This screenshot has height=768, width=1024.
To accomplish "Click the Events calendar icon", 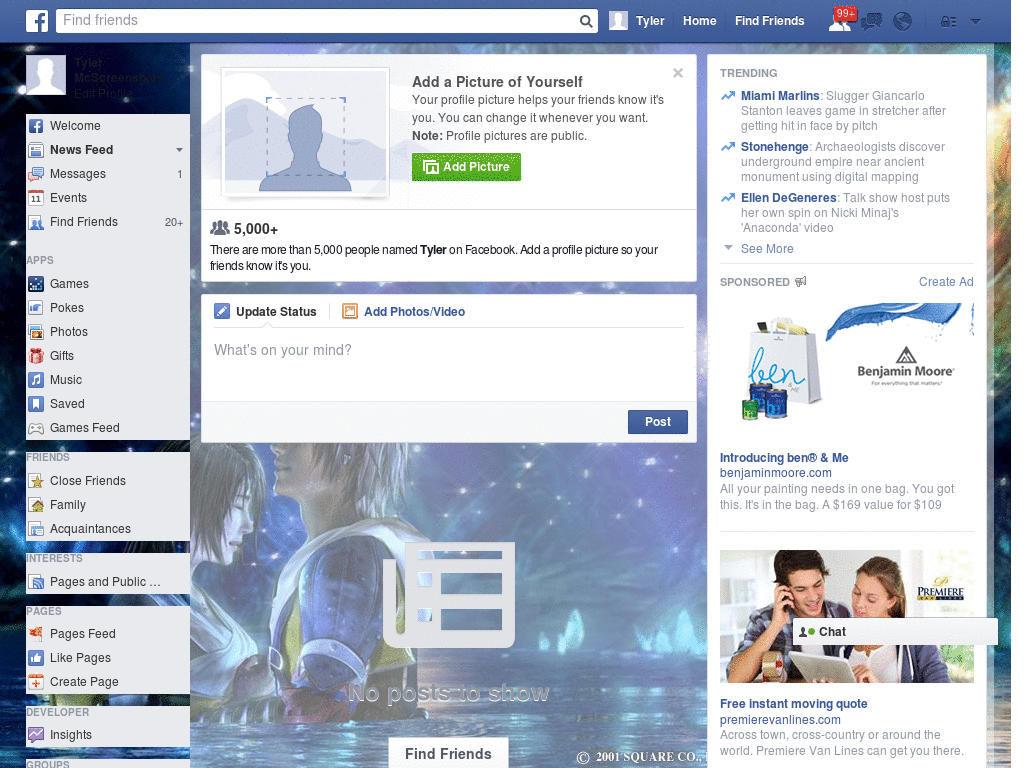I will (x=36, y=198).
